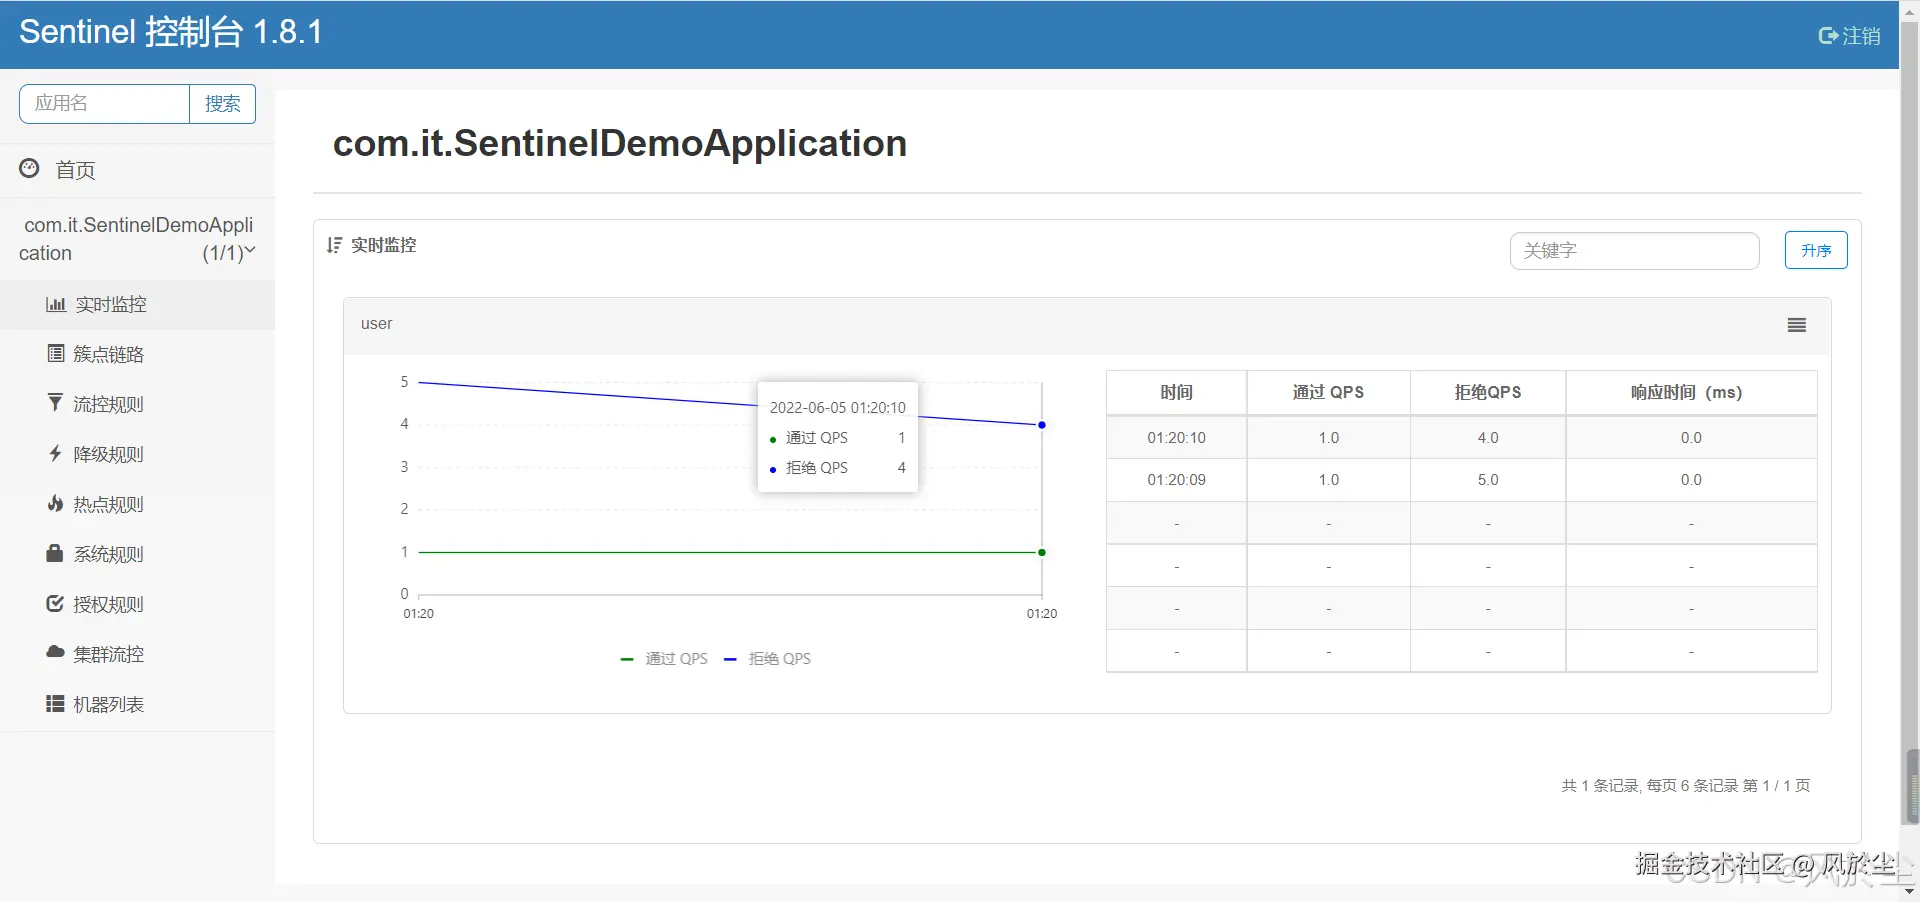Select the com.it.SentinelDemoApplication sidebar app name
Screen dimensions: 1920x902
[x=138, y=239]
